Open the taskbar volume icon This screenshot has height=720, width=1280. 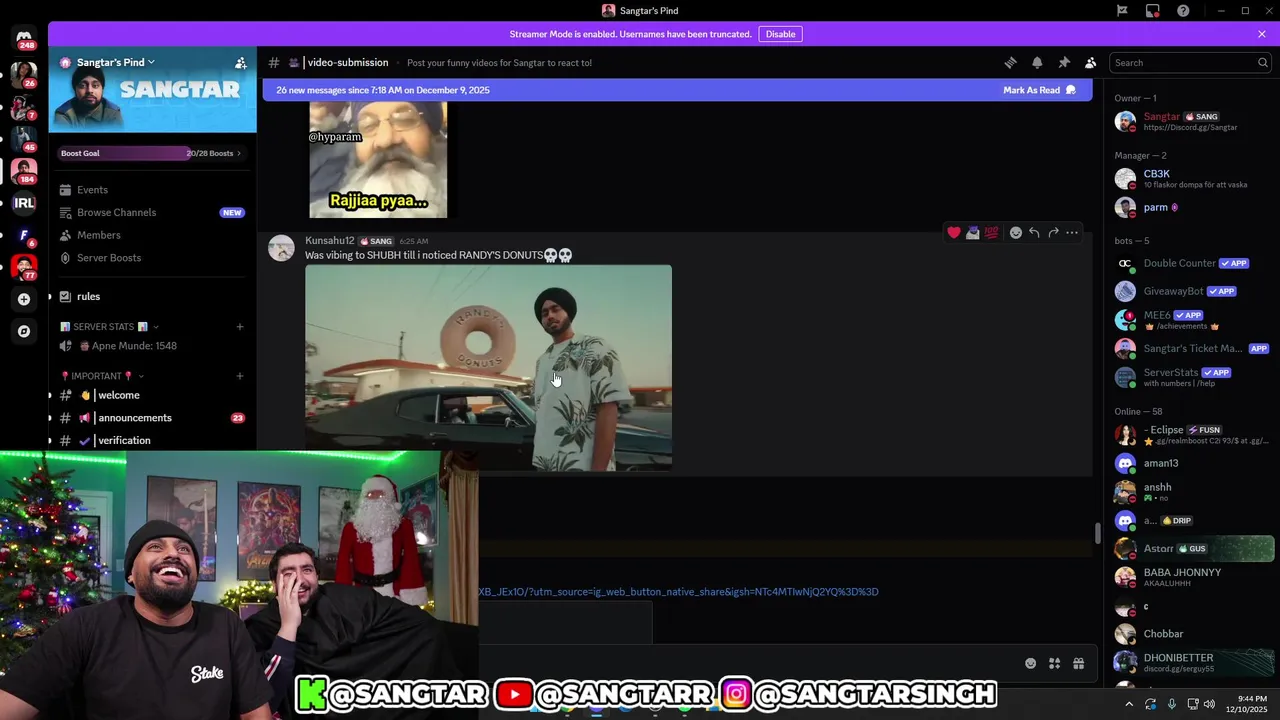(x=1210, y=704)
